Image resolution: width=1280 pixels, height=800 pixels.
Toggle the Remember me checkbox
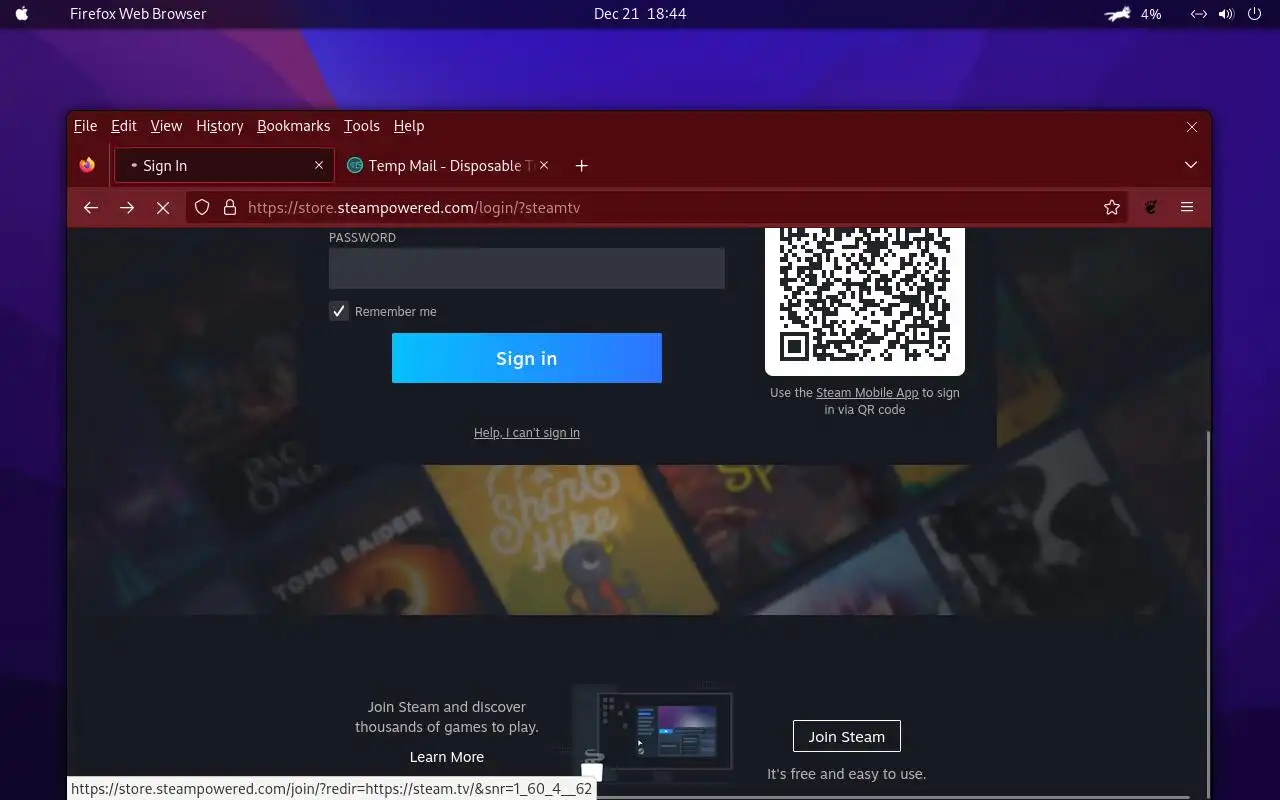point(339,311)
